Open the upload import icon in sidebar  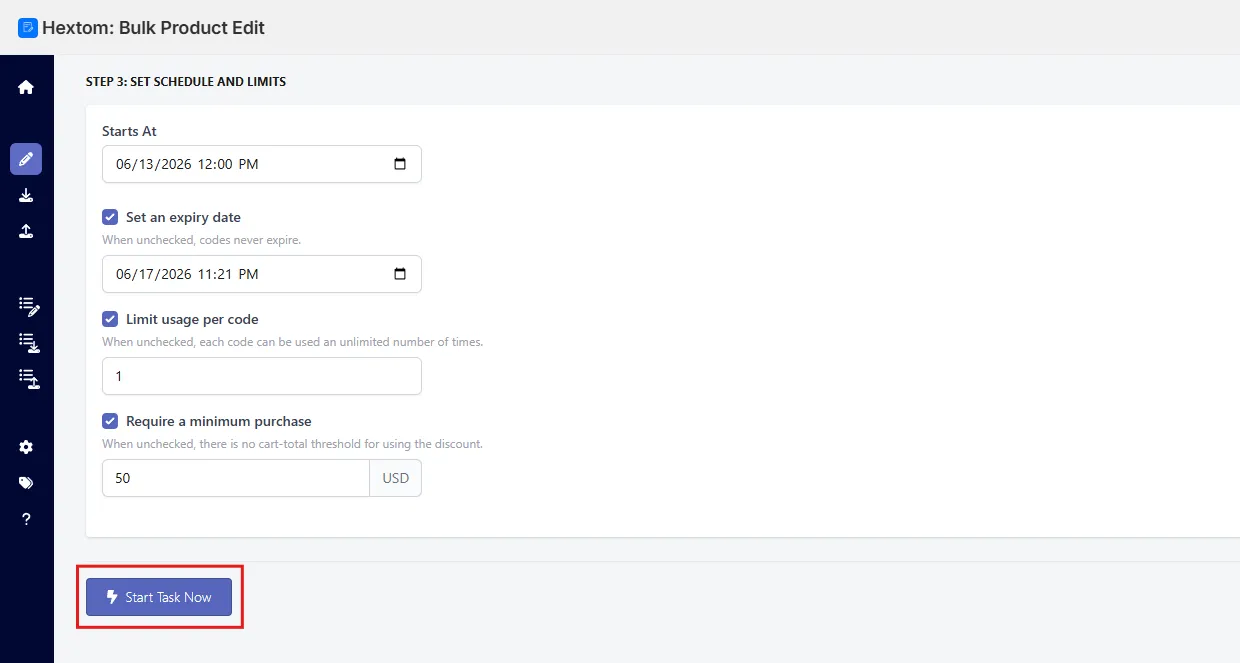tap(26, 231)
